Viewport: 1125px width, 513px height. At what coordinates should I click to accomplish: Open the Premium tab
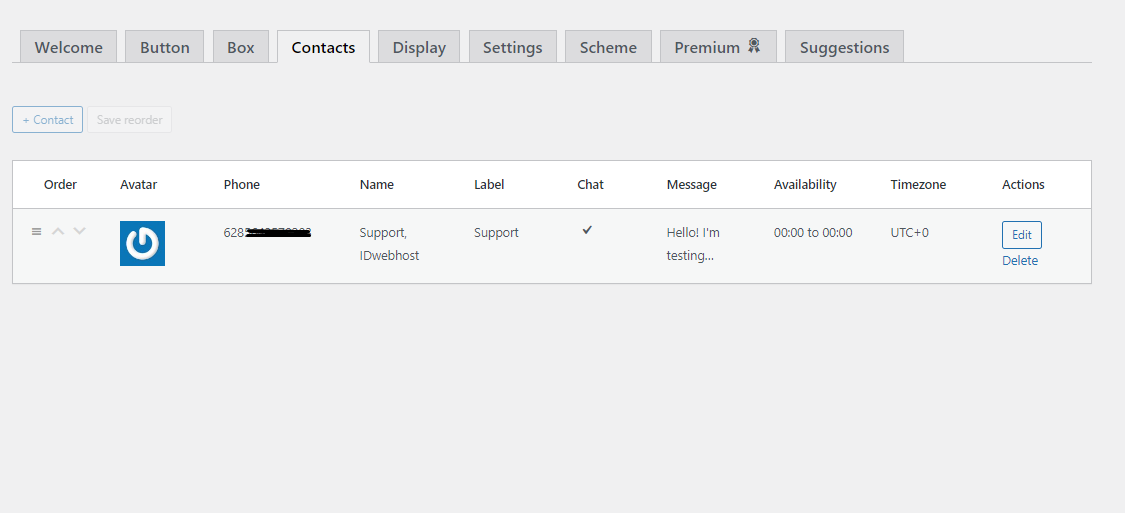click(x=718, y=47)
